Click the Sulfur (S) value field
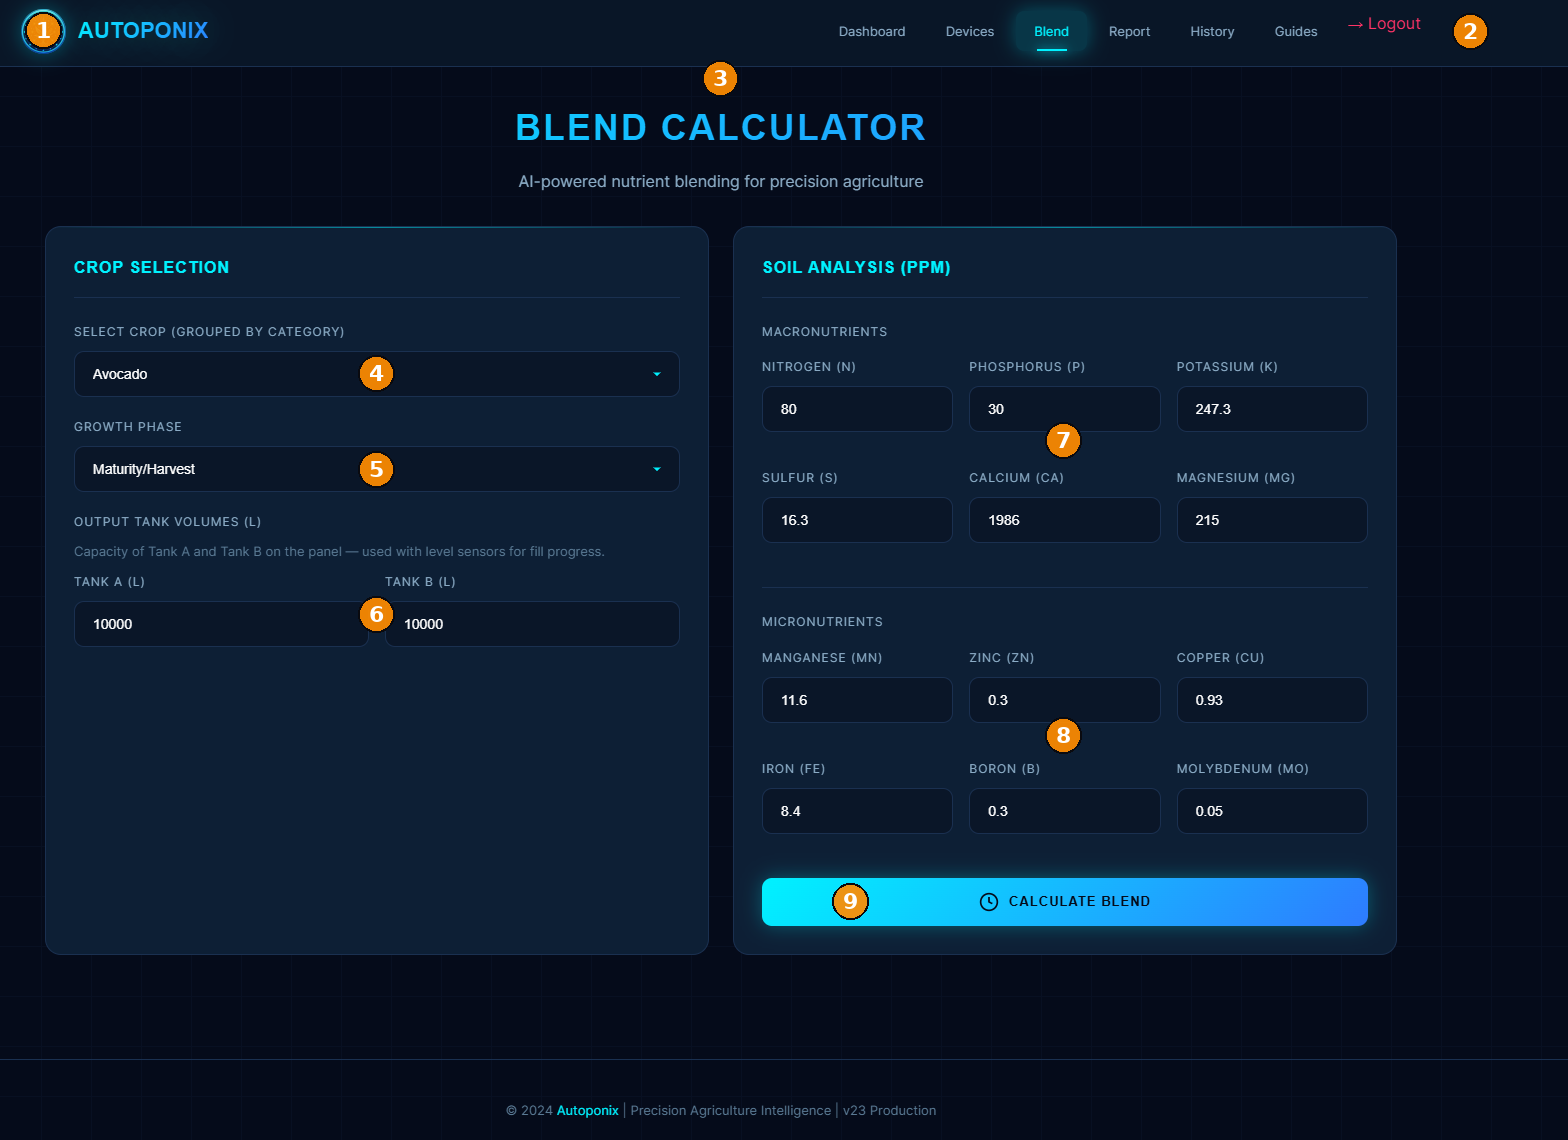Image resolution: width=1568 pixels, height=1140 pixels. point(857,520)
